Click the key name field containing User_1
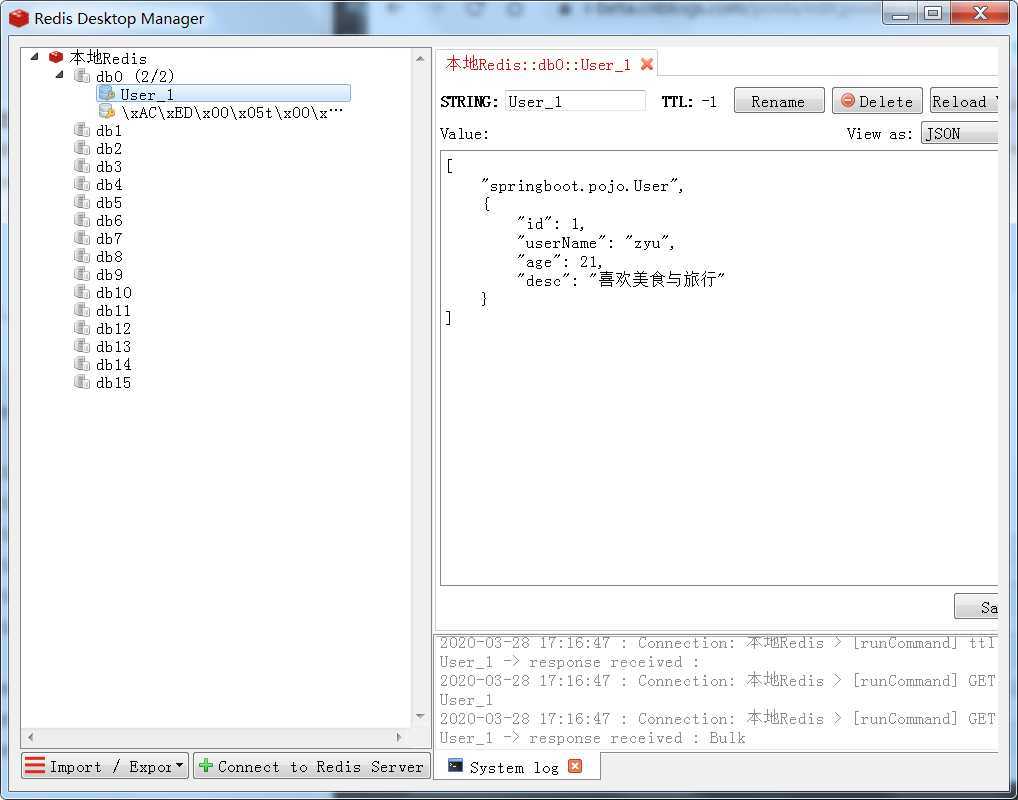This screenshot has height=800, width=1018. coord(575,101)
